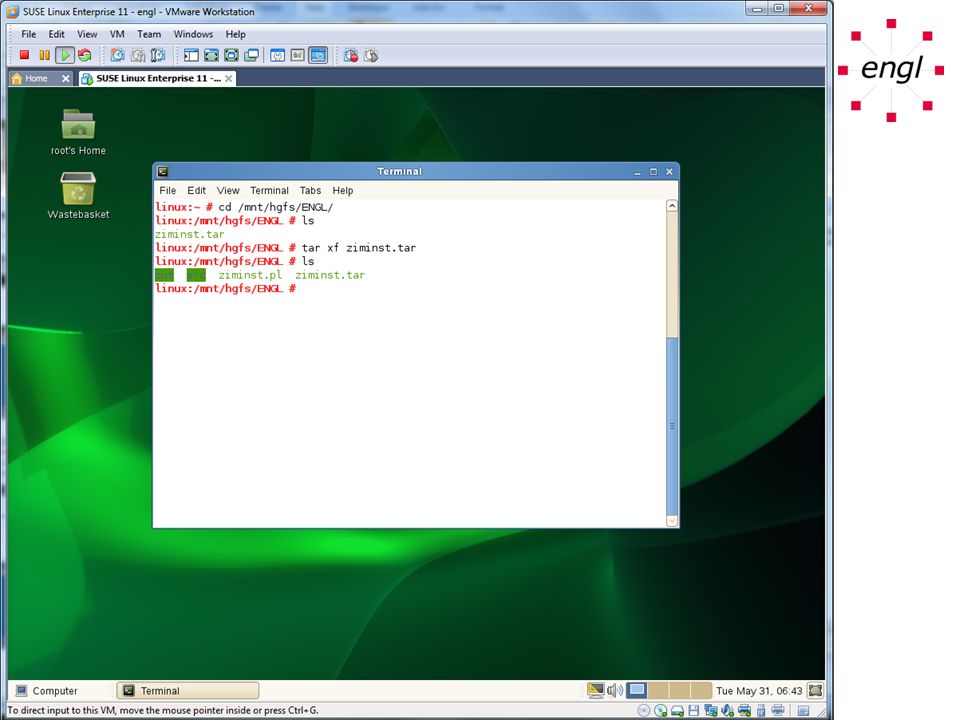Image resolution: width=960 pixels, height=720 pixels.
Task: Click the 'cd /mnt/hgfs/ENGL/' command text
Action: click(x=276, y=207)
